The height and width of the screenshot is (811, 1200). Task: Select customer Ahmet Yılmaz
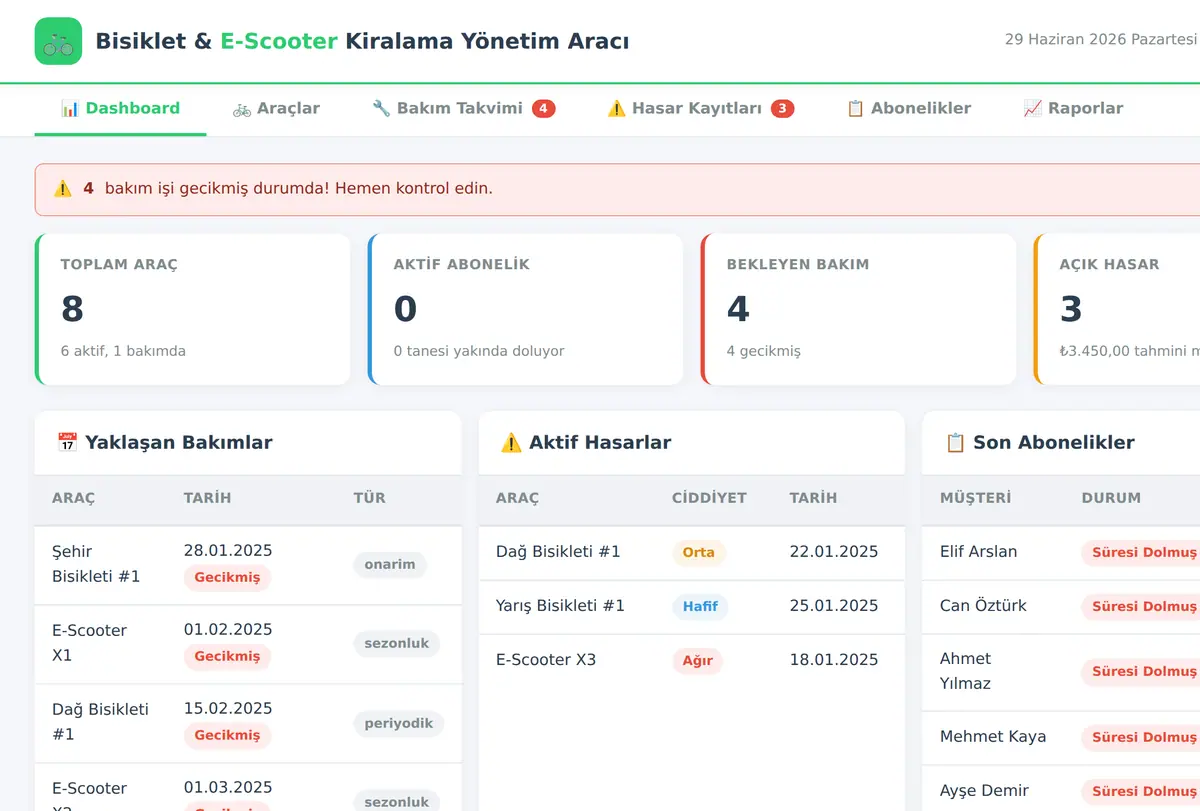click(966, 671)
